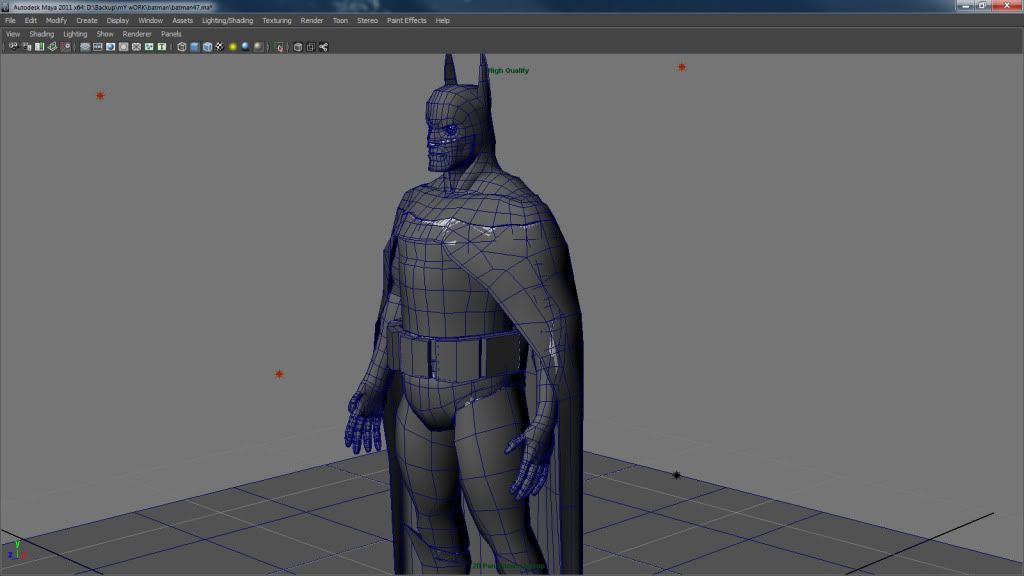Open the Shading dropdown
Image resolution: width=1024 pixels, height=576 pixels.
coord(42,33)
